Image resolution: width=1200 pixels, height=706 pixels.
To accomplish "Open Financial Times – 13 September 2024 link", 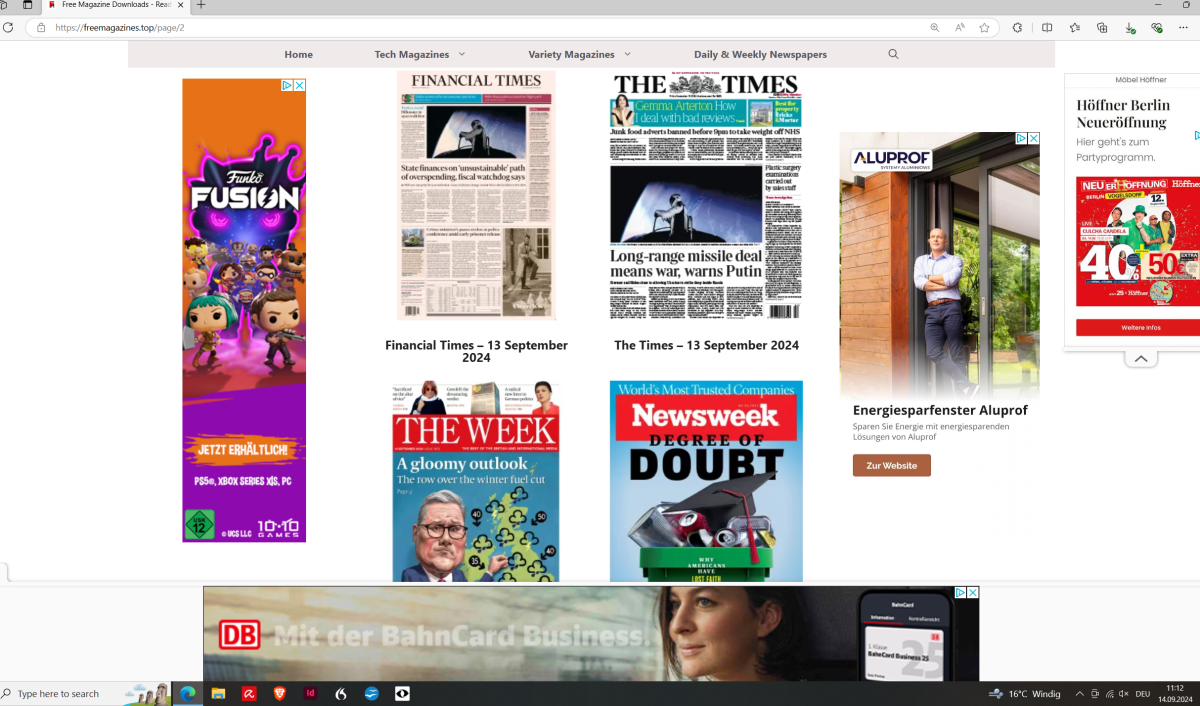I will pos(476,351).
